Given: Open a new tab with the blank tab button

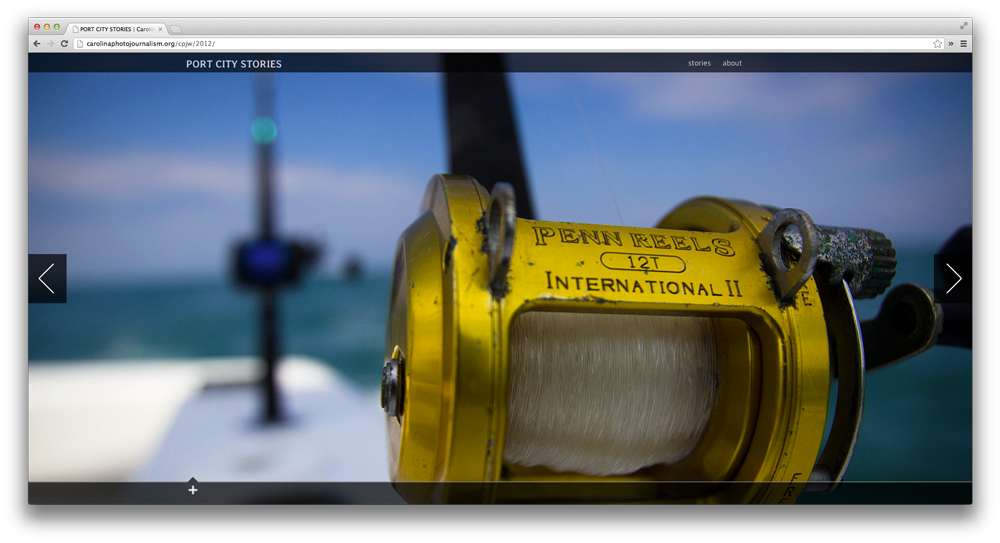Looking at the screenshot, I should click(x=175, y=29).
